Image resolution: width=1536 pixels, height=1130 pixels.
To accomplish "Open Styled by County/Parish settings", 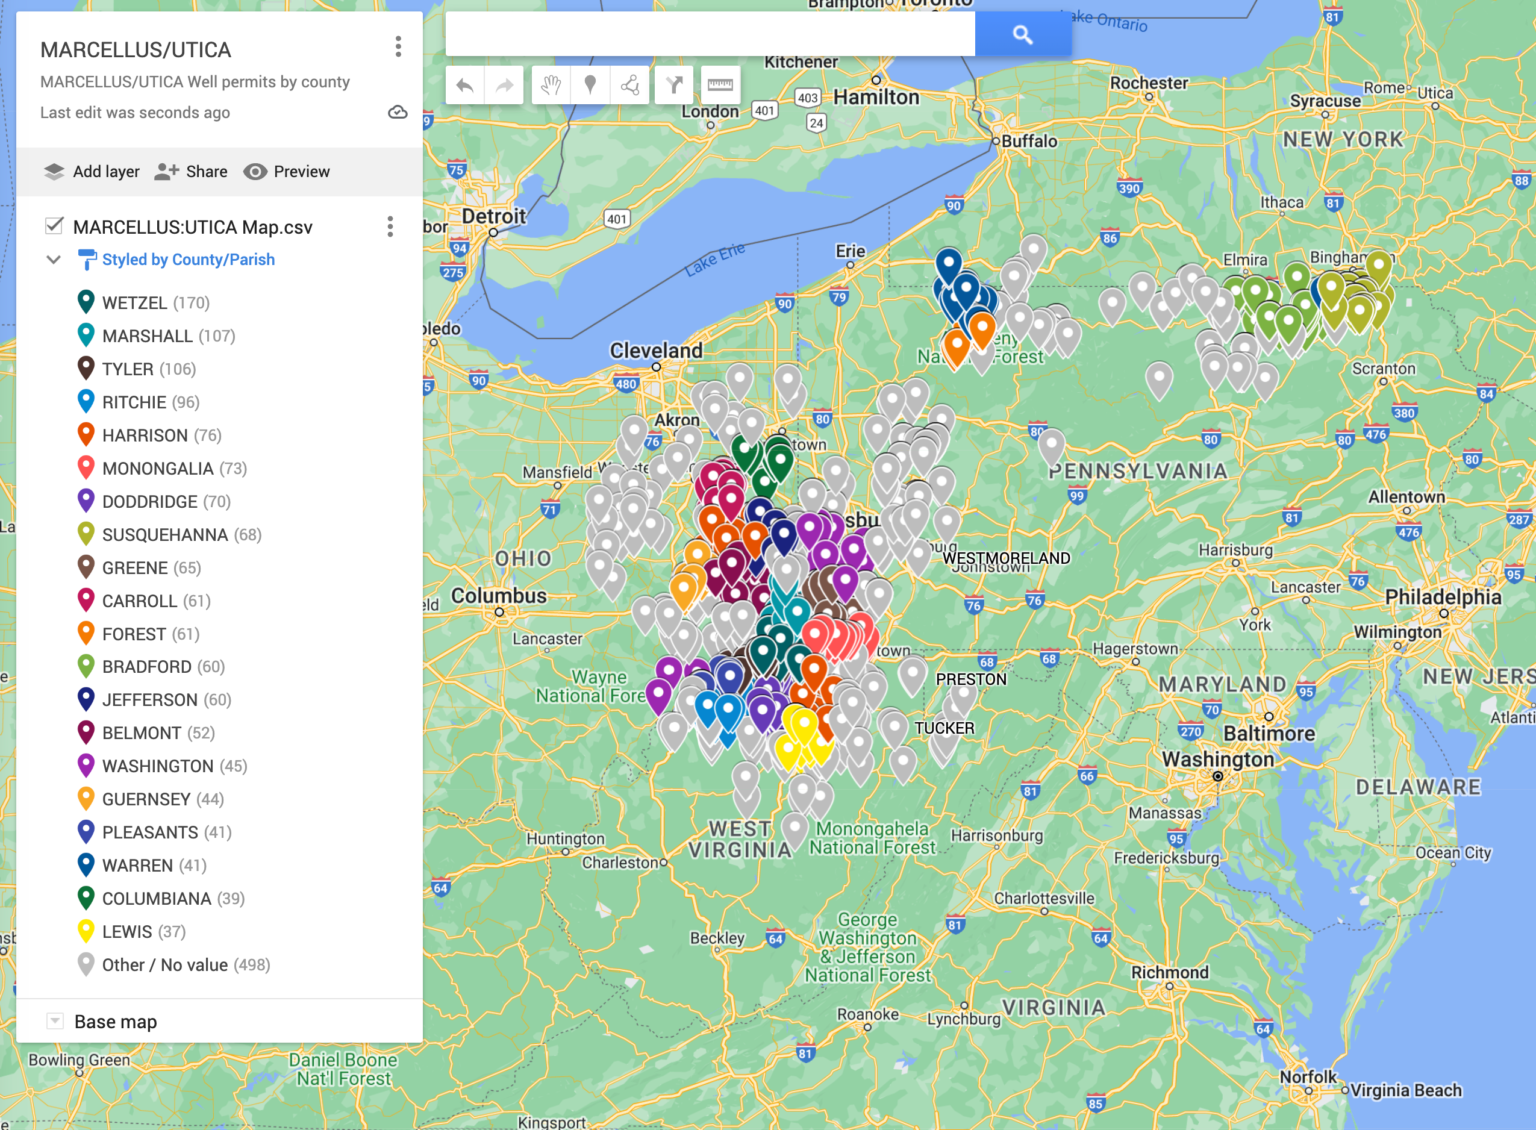I will tap(188, 259).
